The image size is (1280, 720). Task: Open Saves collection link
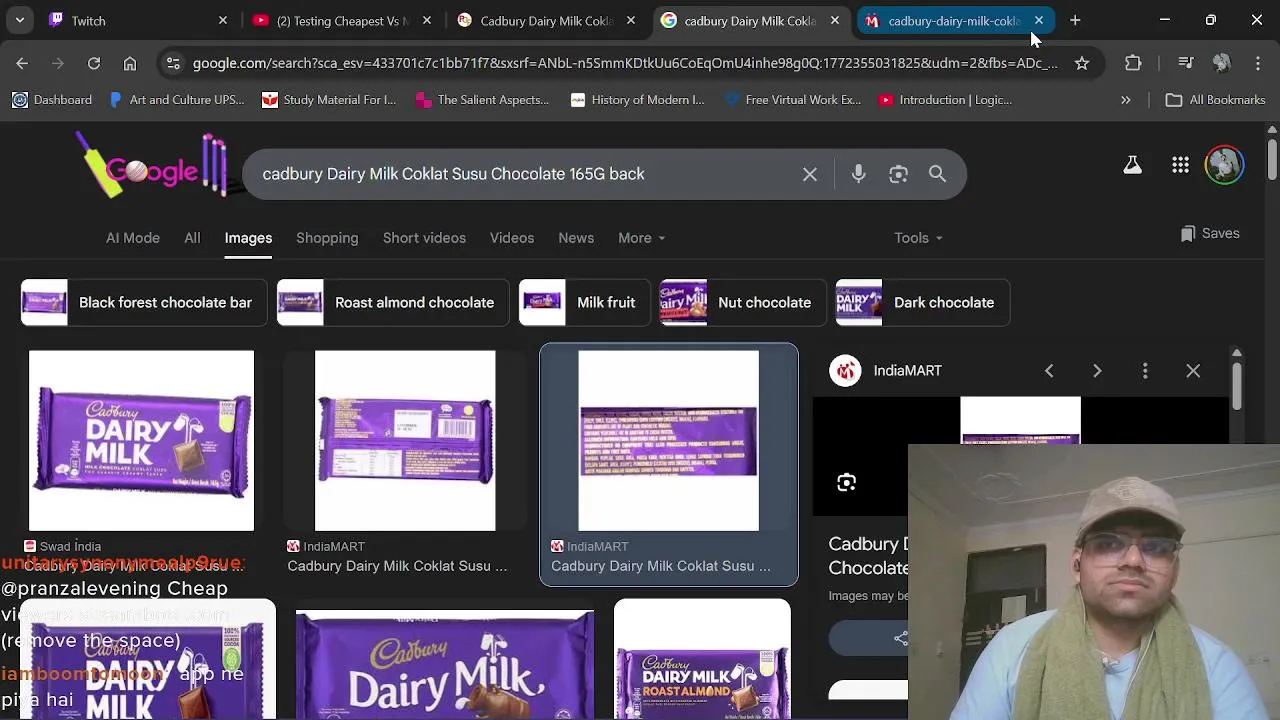[x=1210, y=233]
